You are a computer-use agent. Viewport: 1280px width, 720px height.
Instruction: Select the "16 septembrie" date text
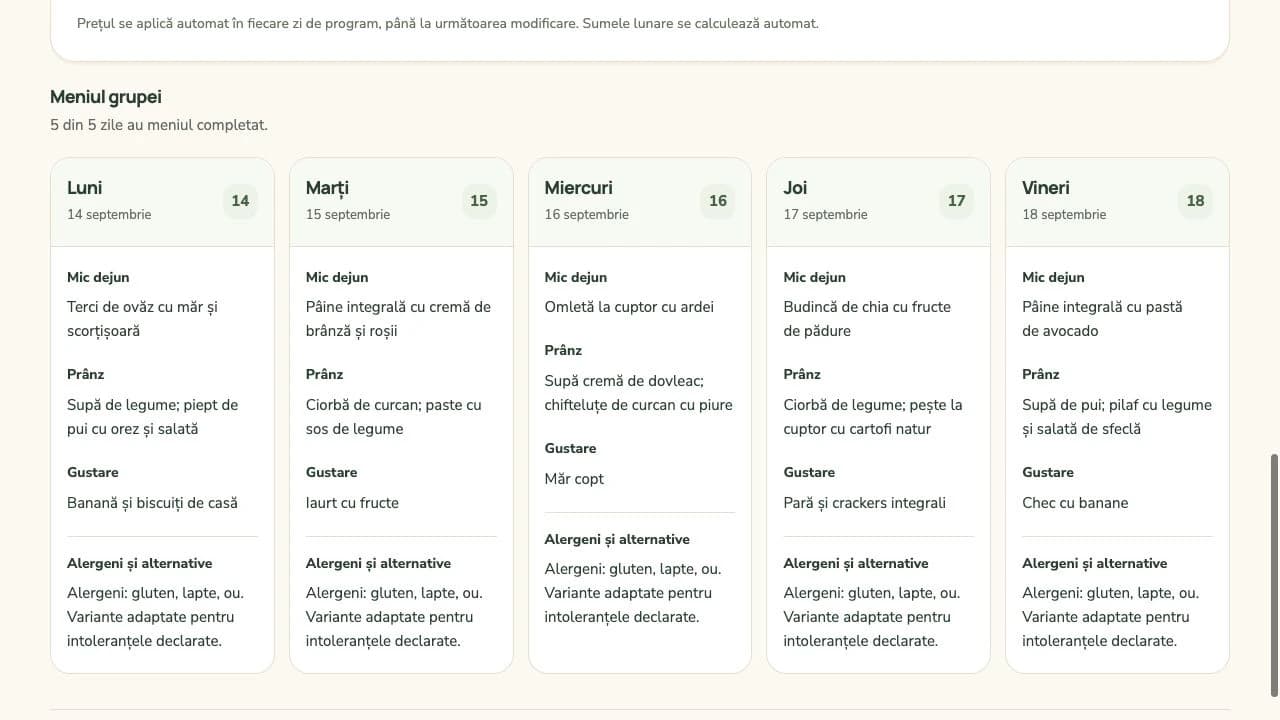(x=587, y=215)
